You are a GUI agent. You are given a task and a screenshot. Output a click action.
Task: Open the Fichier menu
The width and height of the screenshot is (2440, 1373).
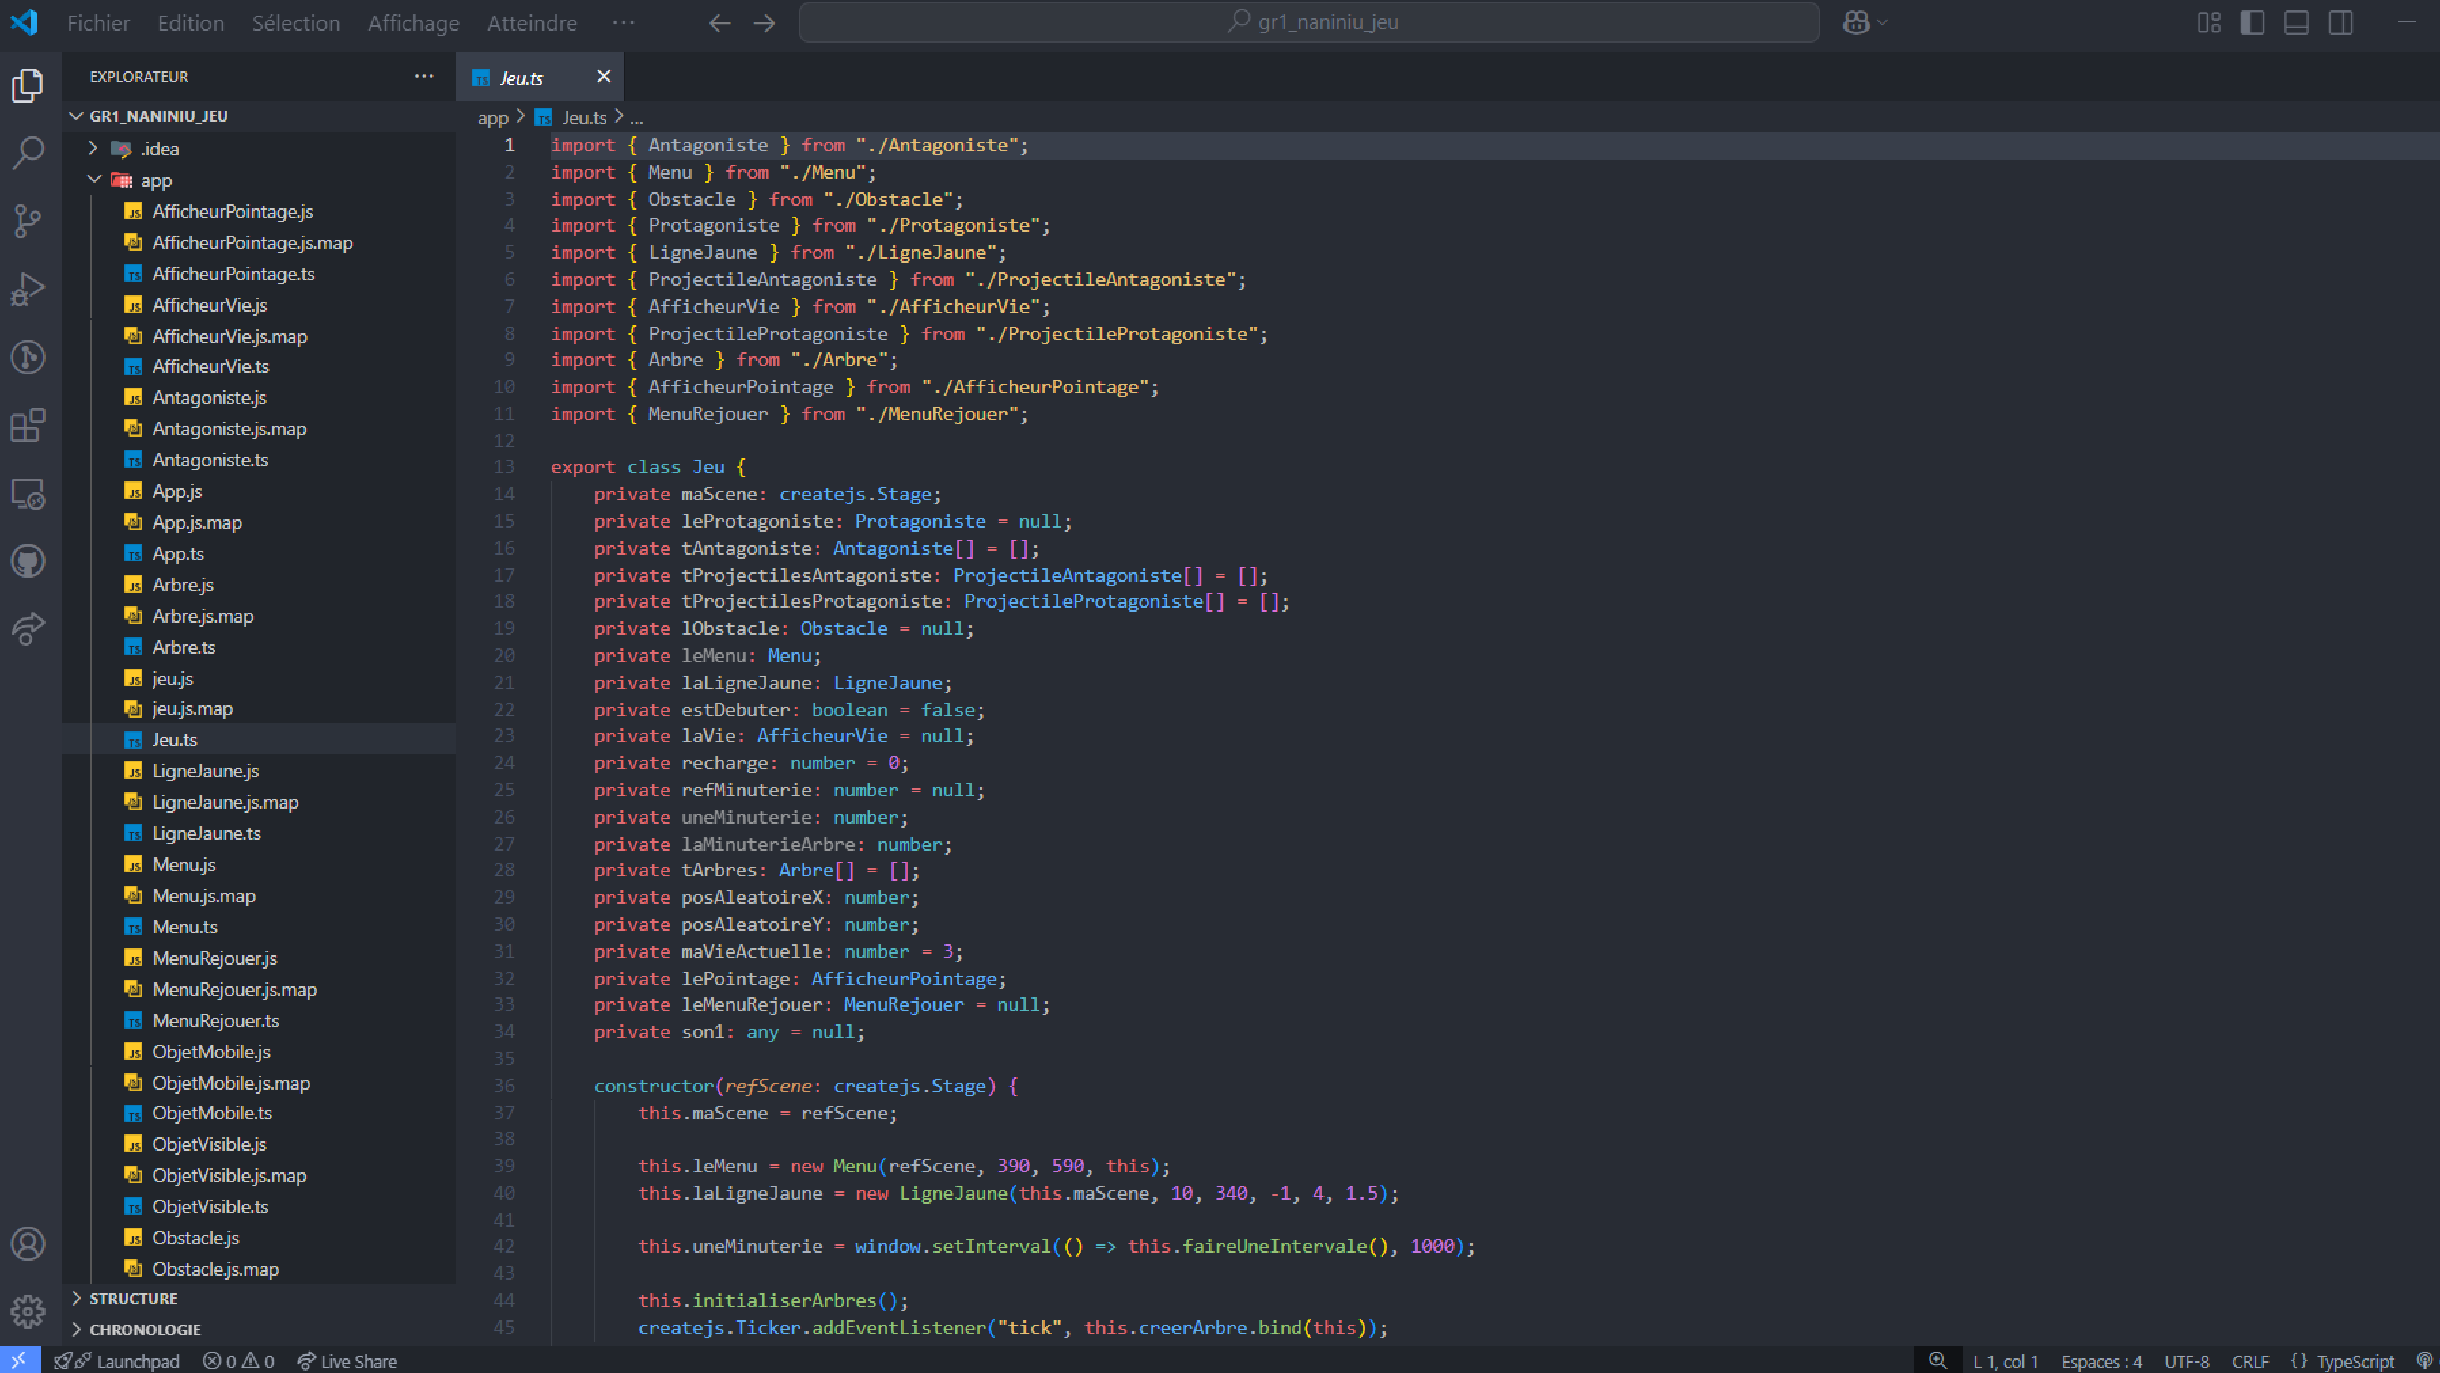98,22
